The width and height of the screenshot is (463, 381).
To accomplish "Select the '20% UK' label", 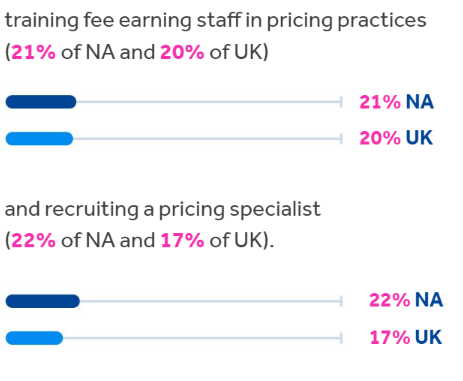I will click(x=396, y=138).
